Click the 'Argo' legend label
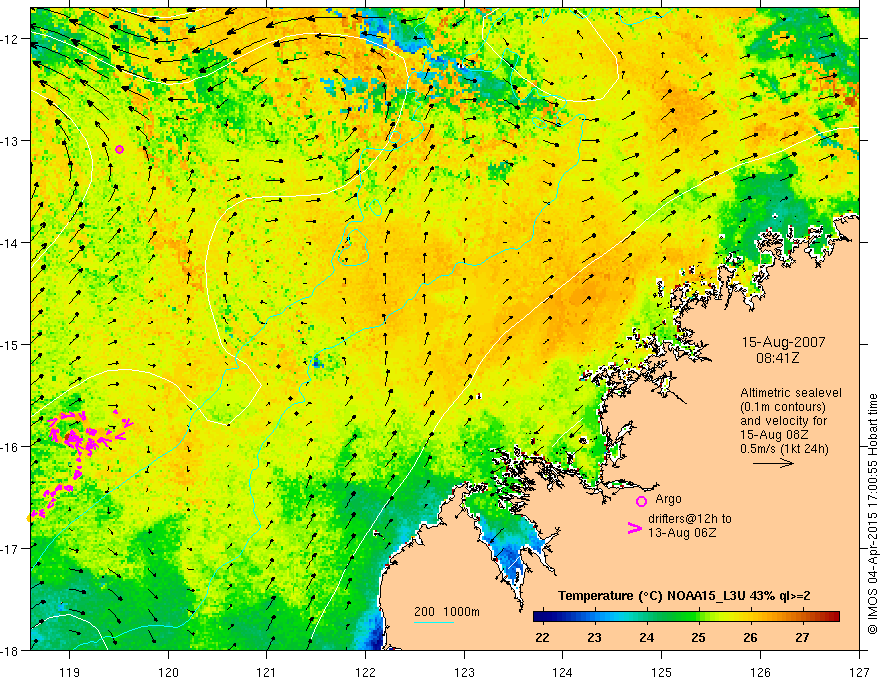880x680 pixels. pos(668,499)
